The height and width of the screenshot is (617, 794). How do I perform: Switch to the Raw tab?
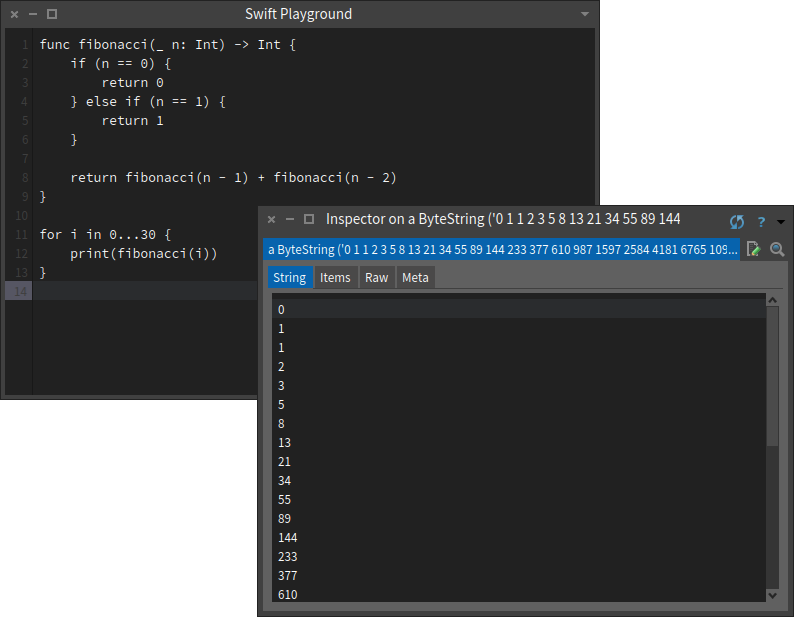pyautogui.click(x=377, y=278)
